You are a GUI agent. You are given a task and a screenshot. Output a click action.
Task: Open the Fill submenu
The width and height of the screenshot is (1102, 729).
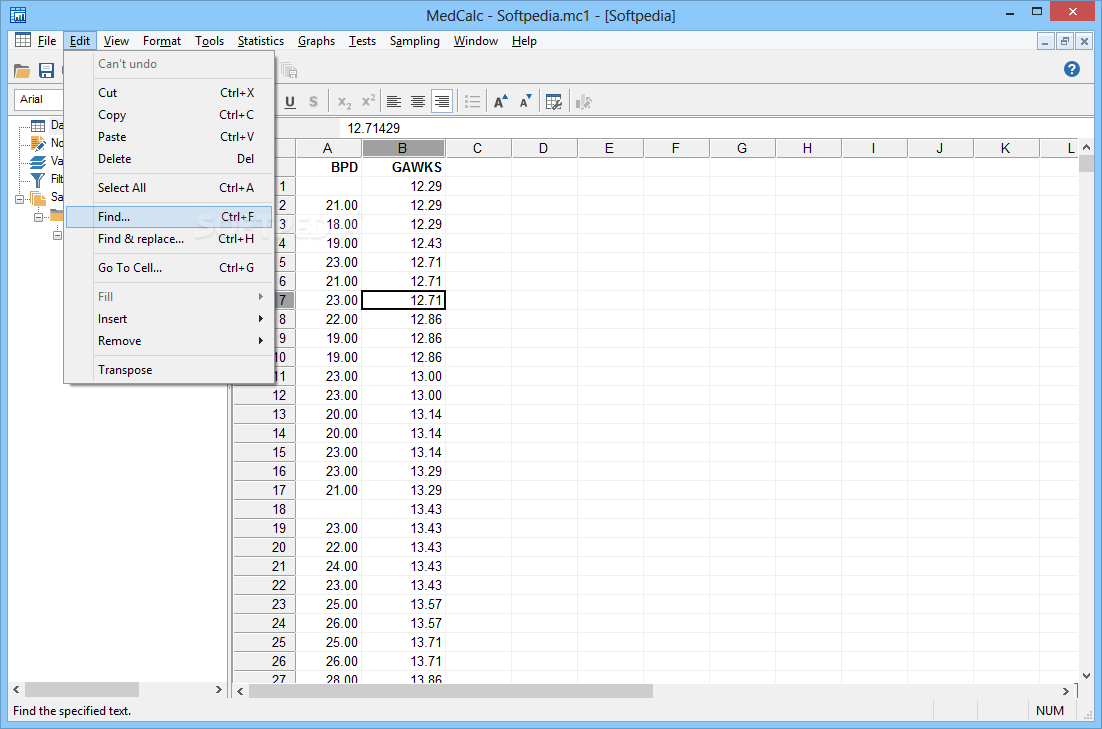(169, 297)
